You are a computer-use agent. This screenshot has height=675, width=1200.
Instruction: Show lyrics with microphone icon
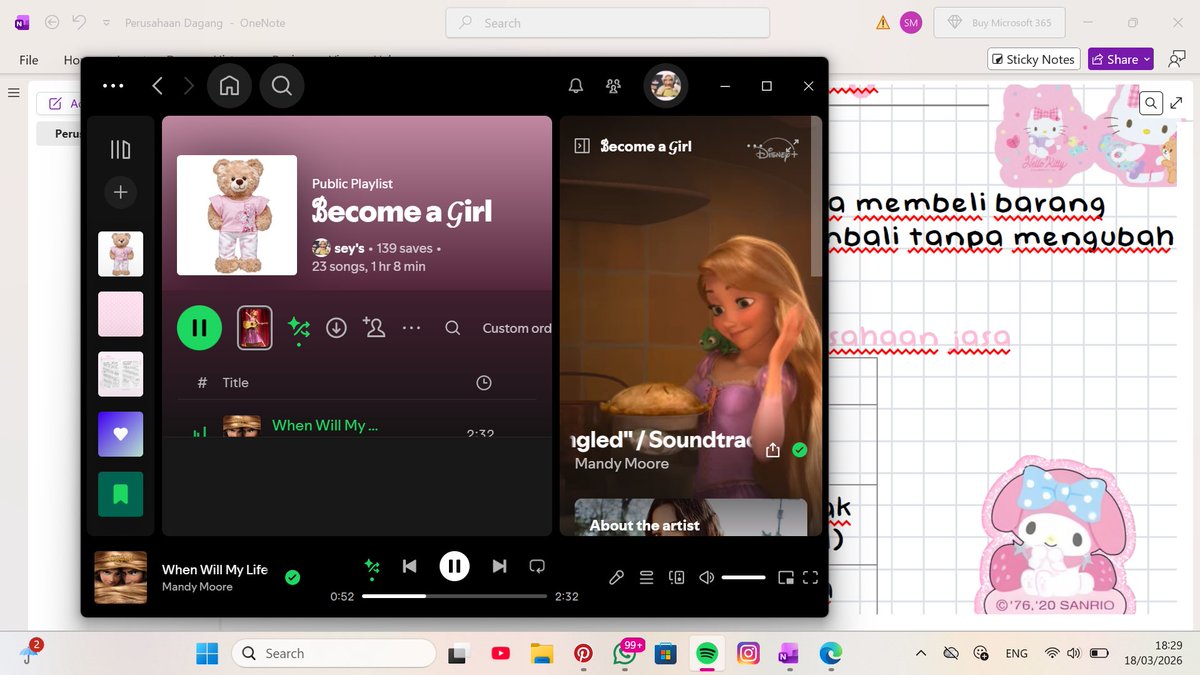click(617, 577)
